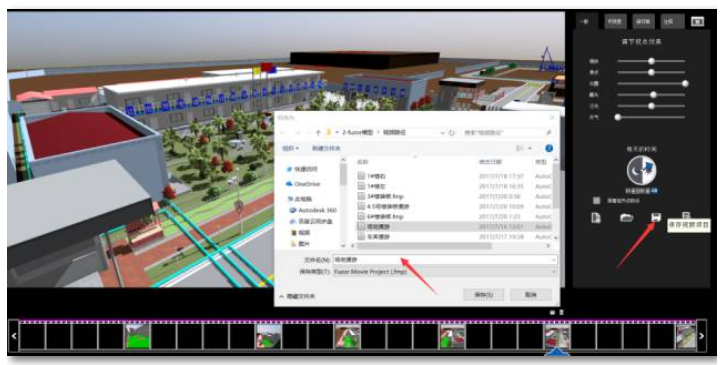Select keyframe thumbnail above blue playhead marker

pos(557,336)
